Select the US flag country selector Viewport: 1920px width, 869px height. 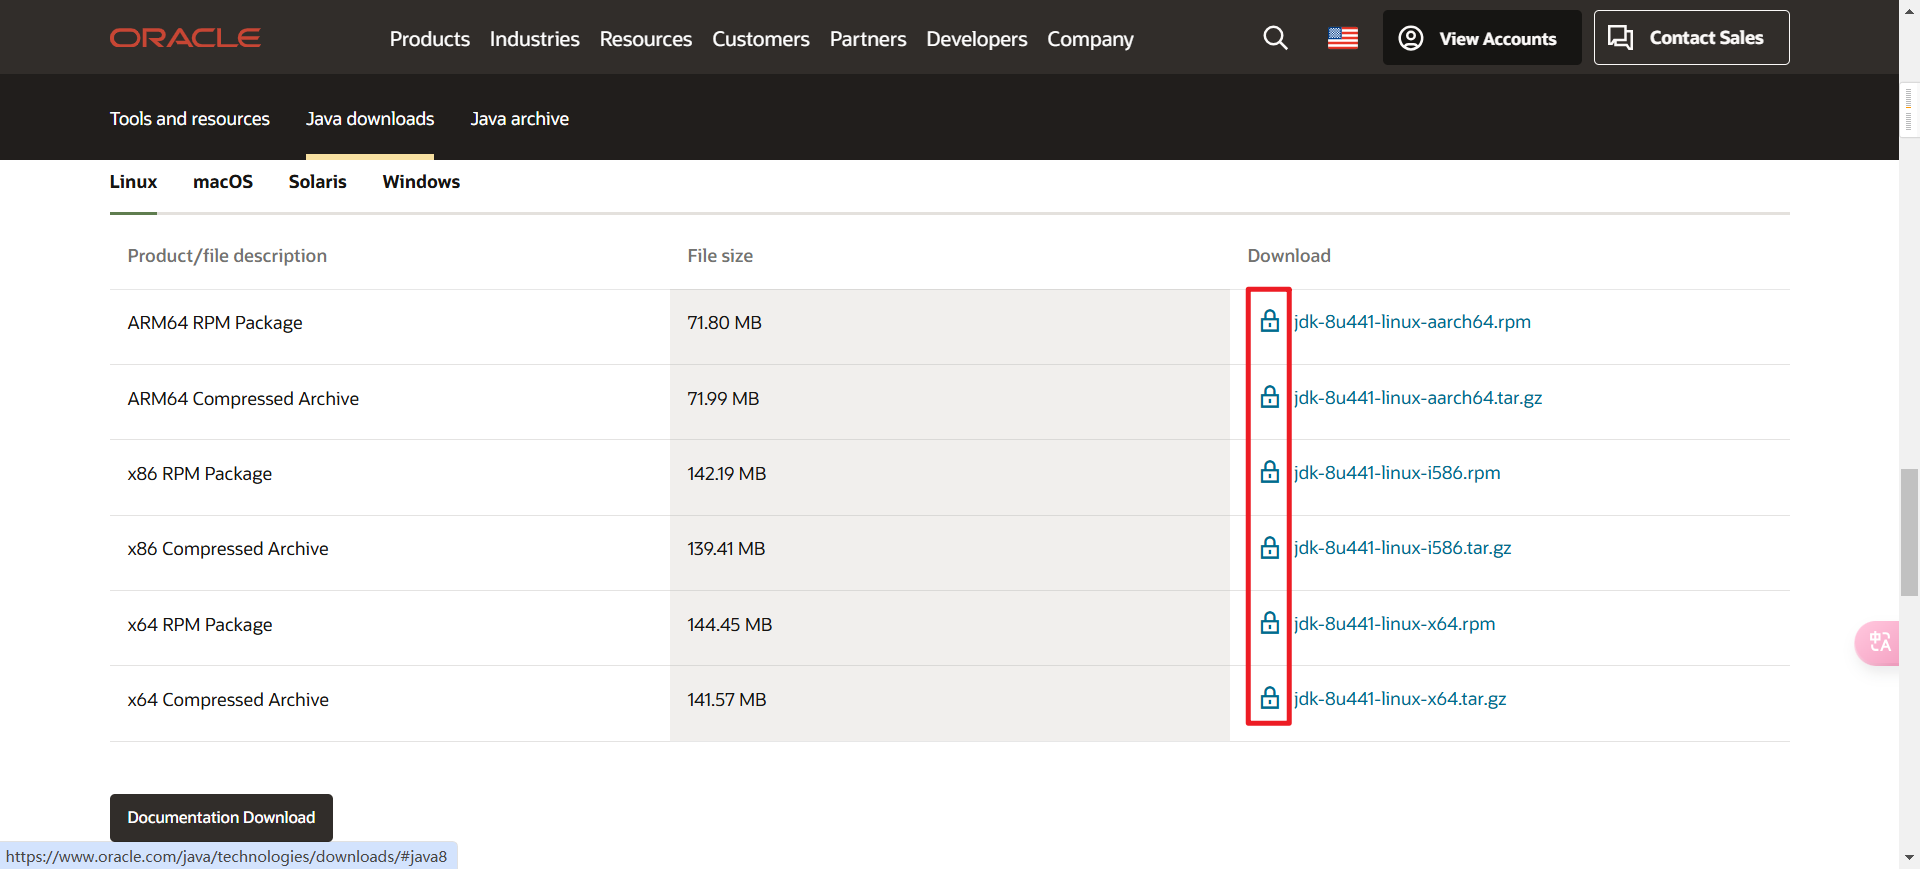click(1343, 38)
